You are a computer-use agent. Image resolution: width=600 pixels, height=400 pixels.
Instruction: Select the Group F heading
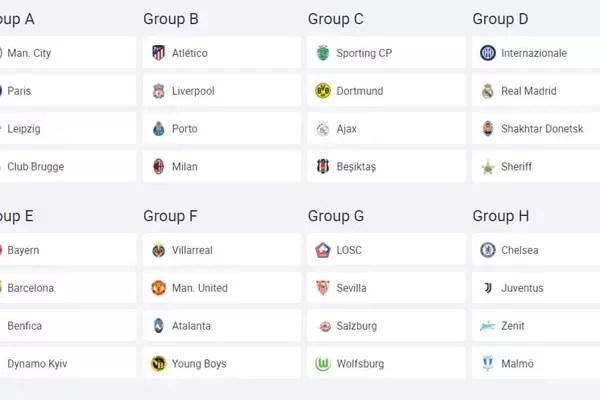(x=171, y=216)
